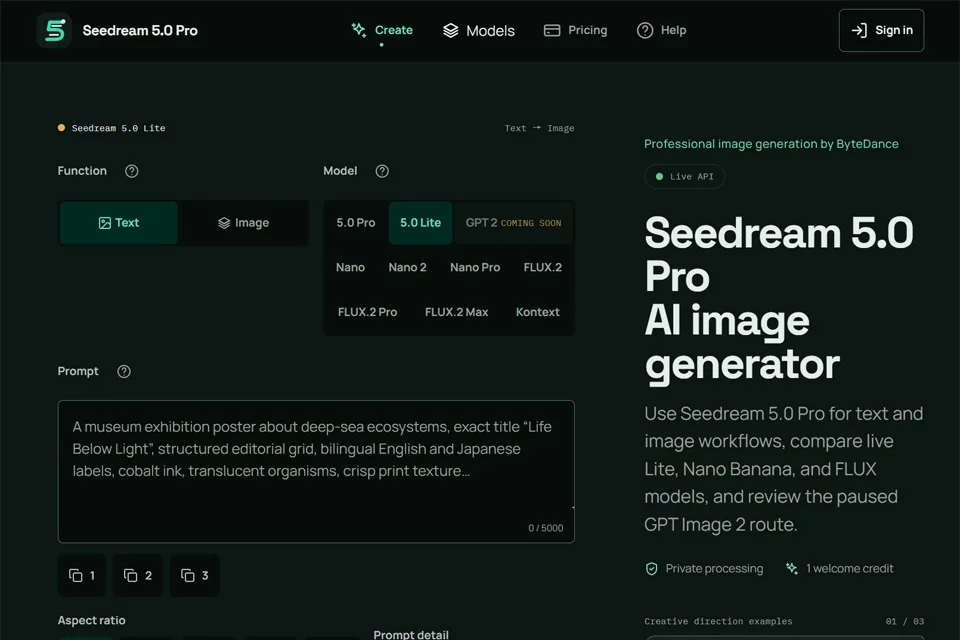
Task: Click the "Seedream 5.0 Lite" status label
Action: pos(118,128)
